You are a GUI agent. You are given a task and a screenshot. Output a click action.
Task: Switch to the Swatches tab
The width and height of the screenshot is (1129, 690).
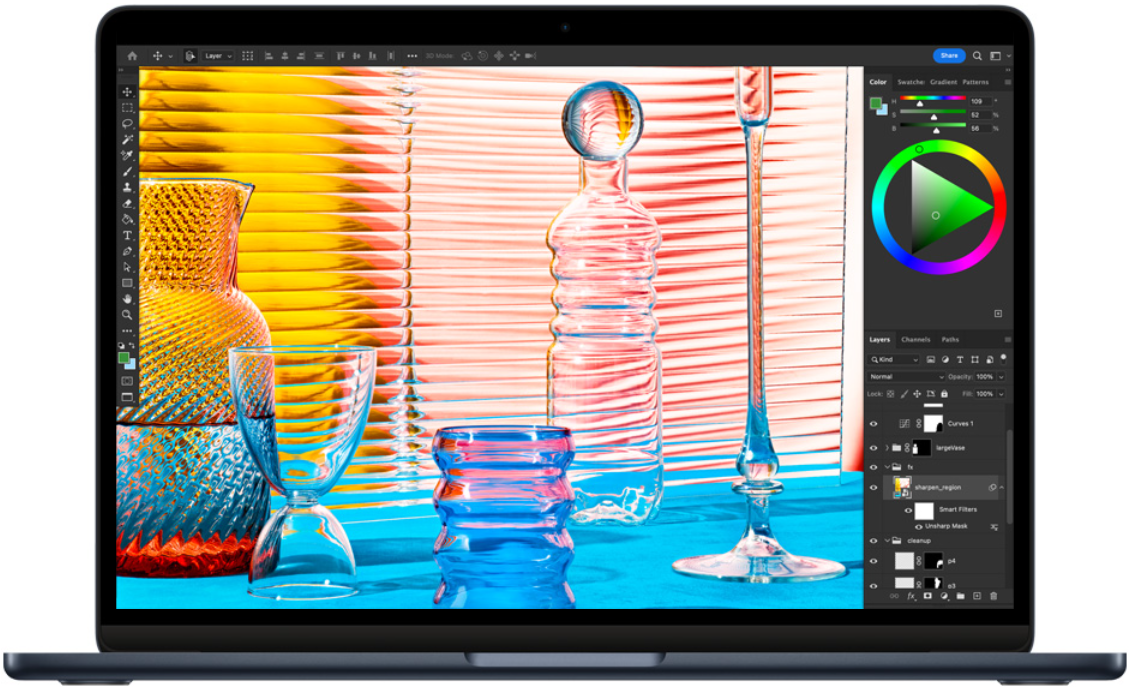click(x=911, y=82)
